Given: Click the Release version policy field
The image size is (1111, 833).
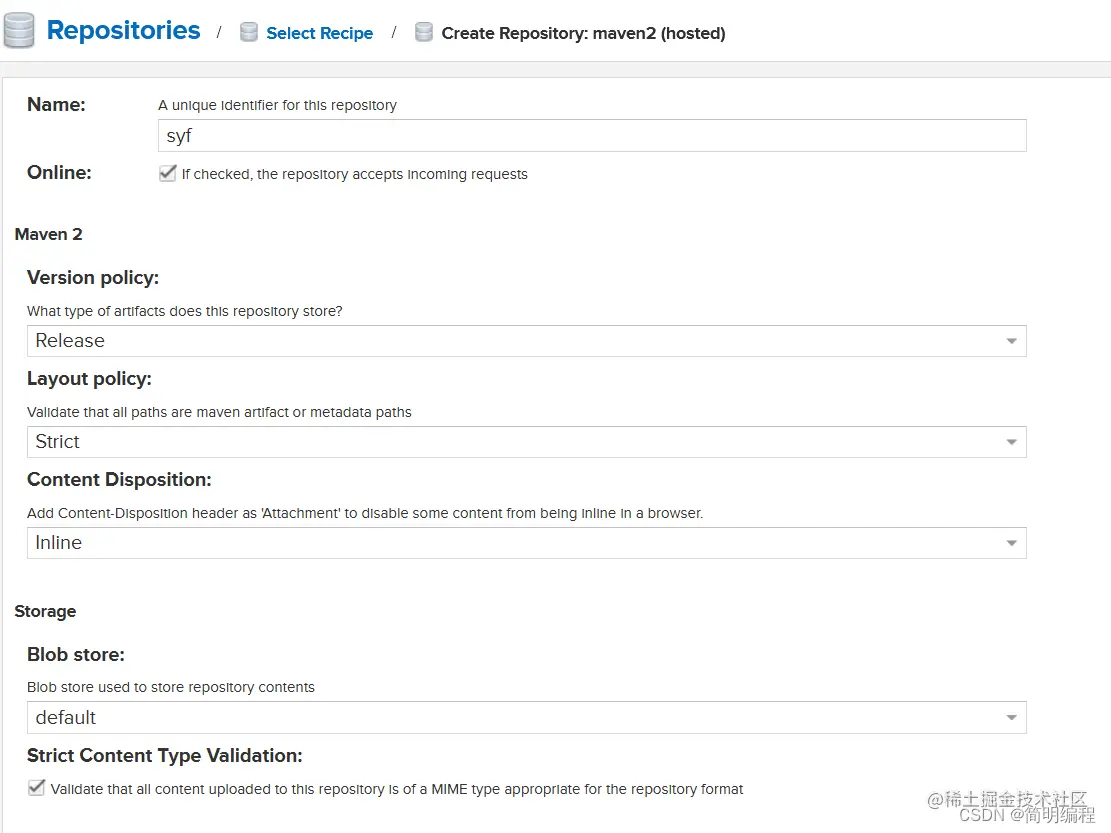Looking at the screenshot, I should click(x=526, y=341).
